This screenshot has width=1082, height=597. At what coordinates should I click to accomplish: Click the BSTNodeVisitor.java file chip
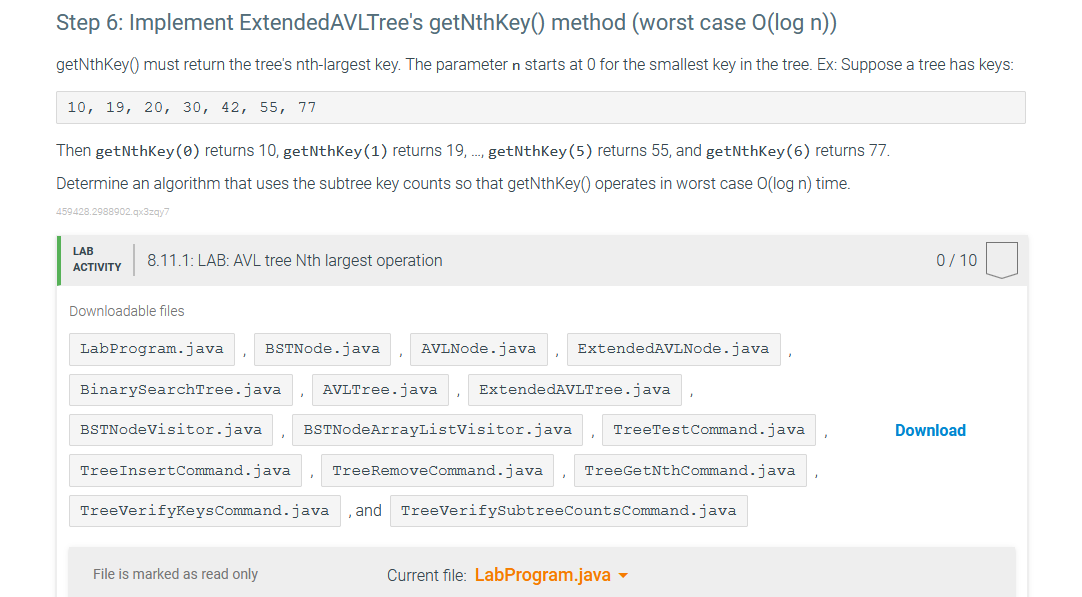[x=170, y=429]
